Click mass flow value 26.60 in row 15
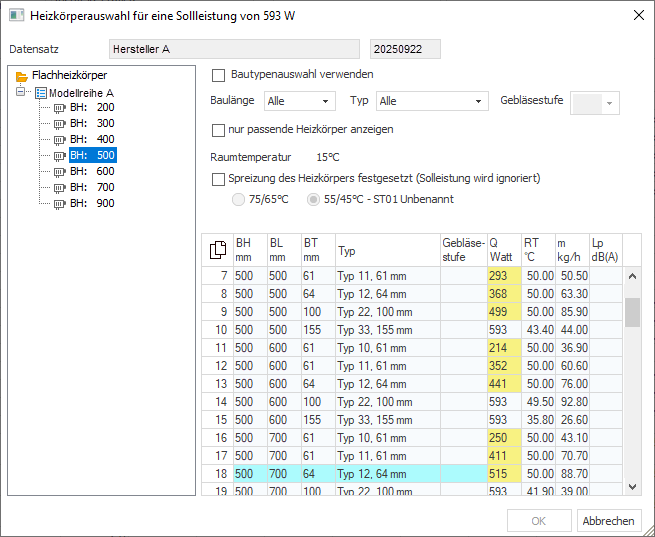The image size is (655, 537). pyautogui.click(x=572, y=420)
